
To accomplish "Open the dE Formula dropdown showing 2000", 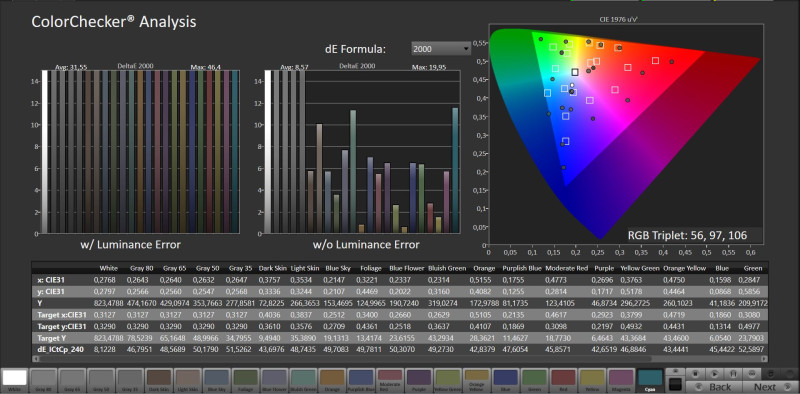I will pos(441,48).
